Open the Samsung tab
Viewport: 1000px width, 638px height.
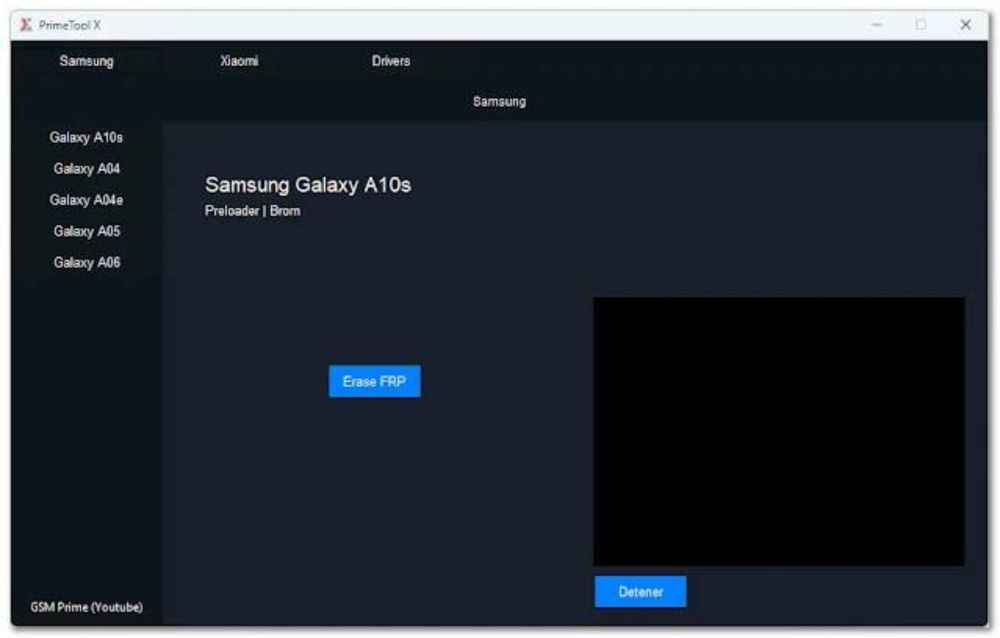[x=86, y=61]
